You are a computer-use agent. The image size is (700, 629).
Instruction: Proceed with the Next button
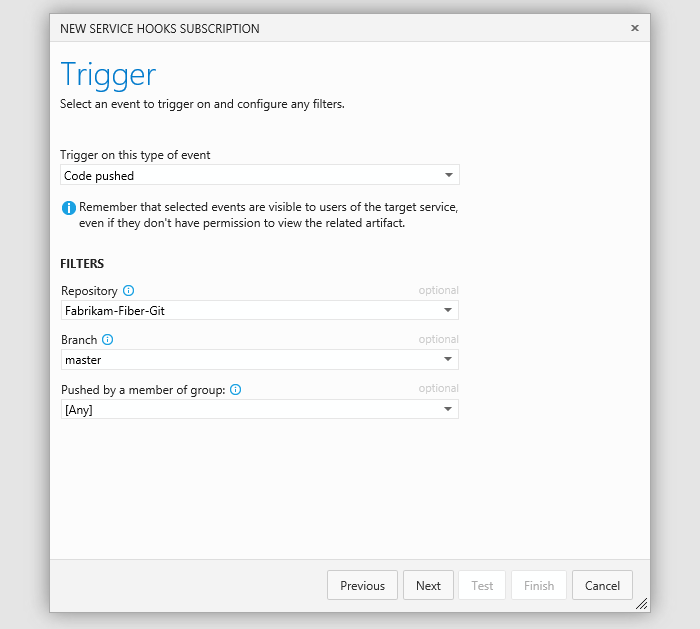(428, 585)
